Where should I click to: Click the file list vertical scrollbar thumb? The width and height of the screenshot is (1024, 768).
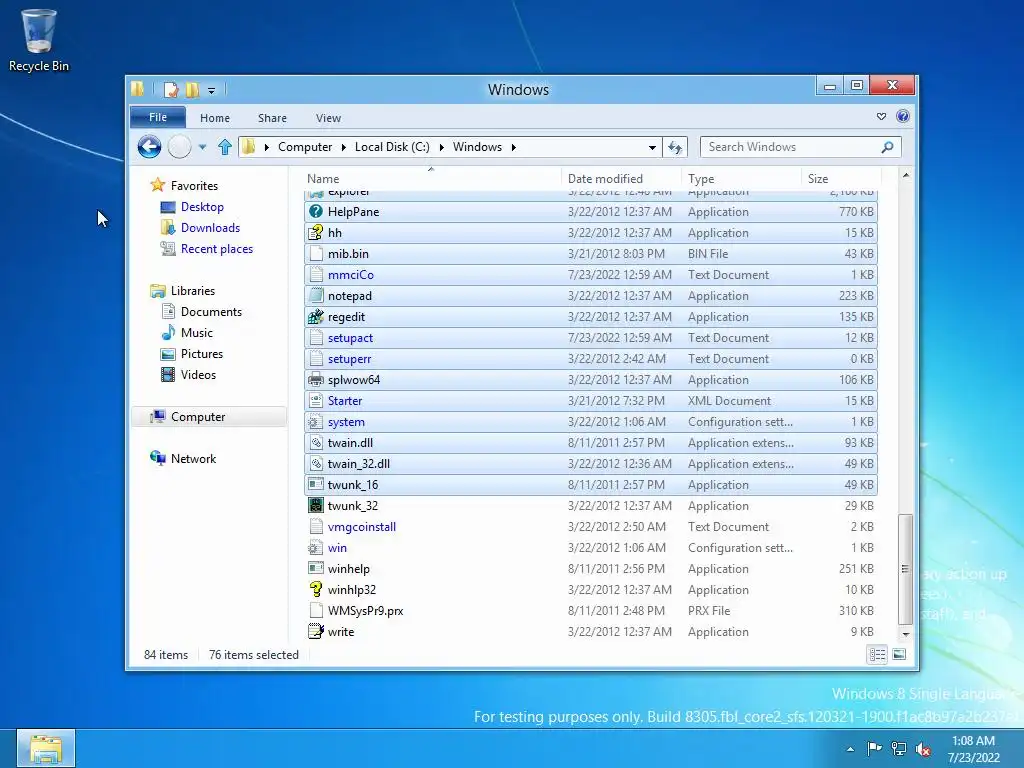coord(905,569)
